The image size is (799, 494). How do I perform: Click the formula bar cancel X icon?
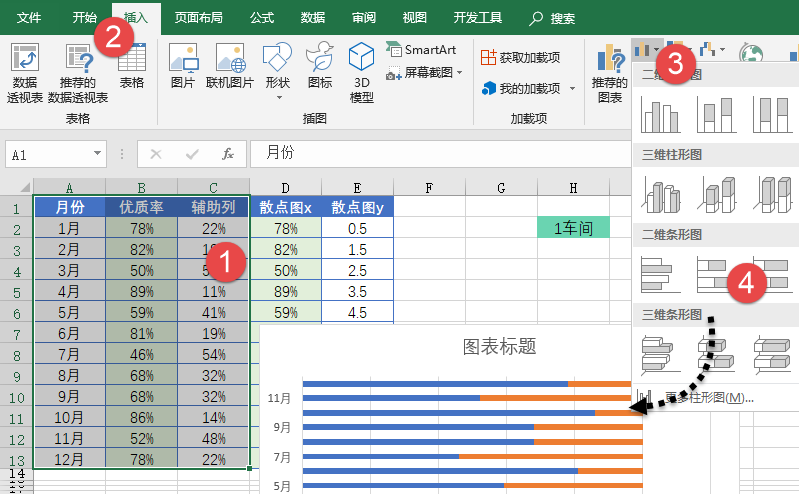[156, 154]
